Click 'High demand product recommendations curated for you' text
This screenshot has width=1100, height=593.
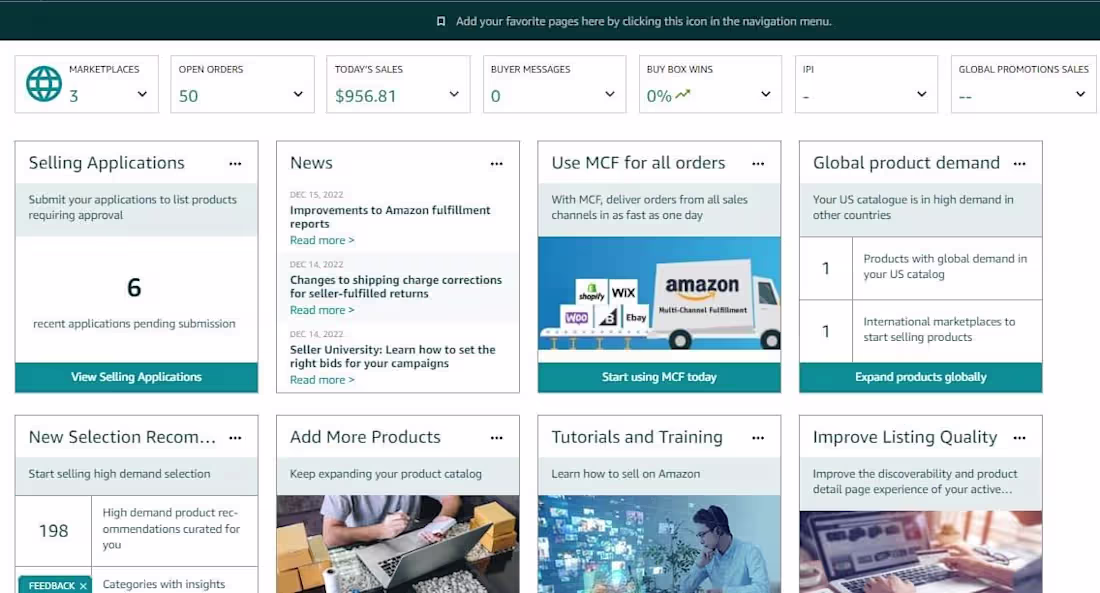171,529
